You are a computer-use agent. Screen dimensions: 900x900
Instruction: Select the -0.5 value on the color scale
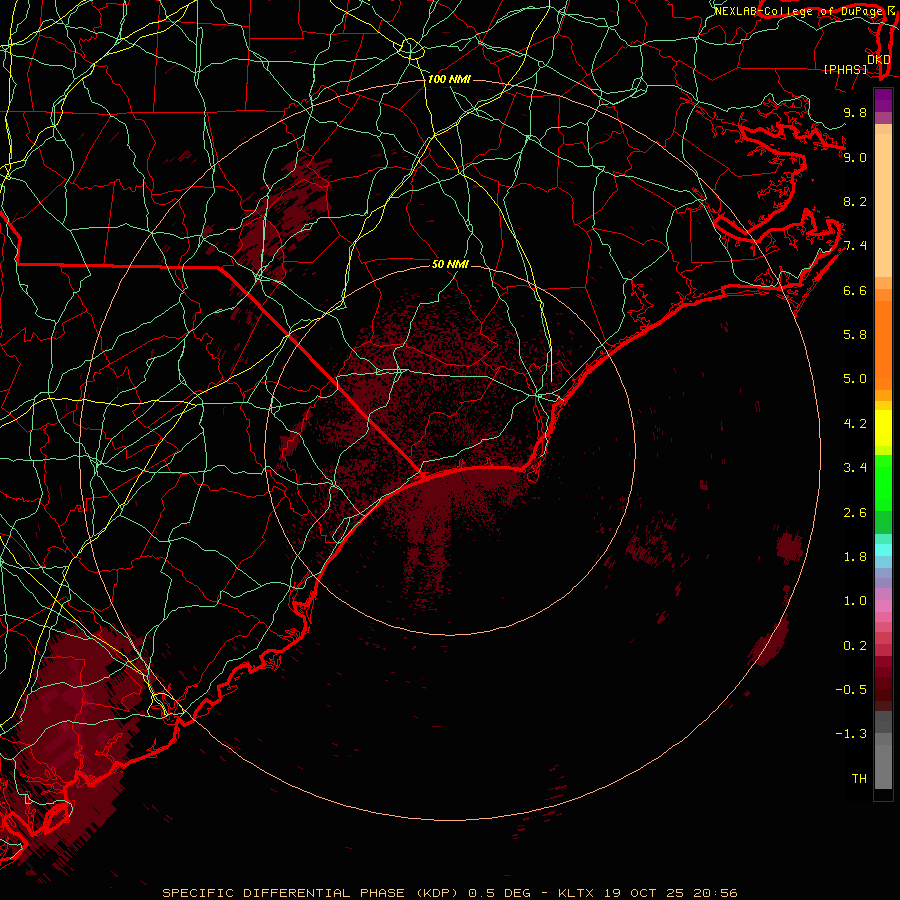click(851, 690)
